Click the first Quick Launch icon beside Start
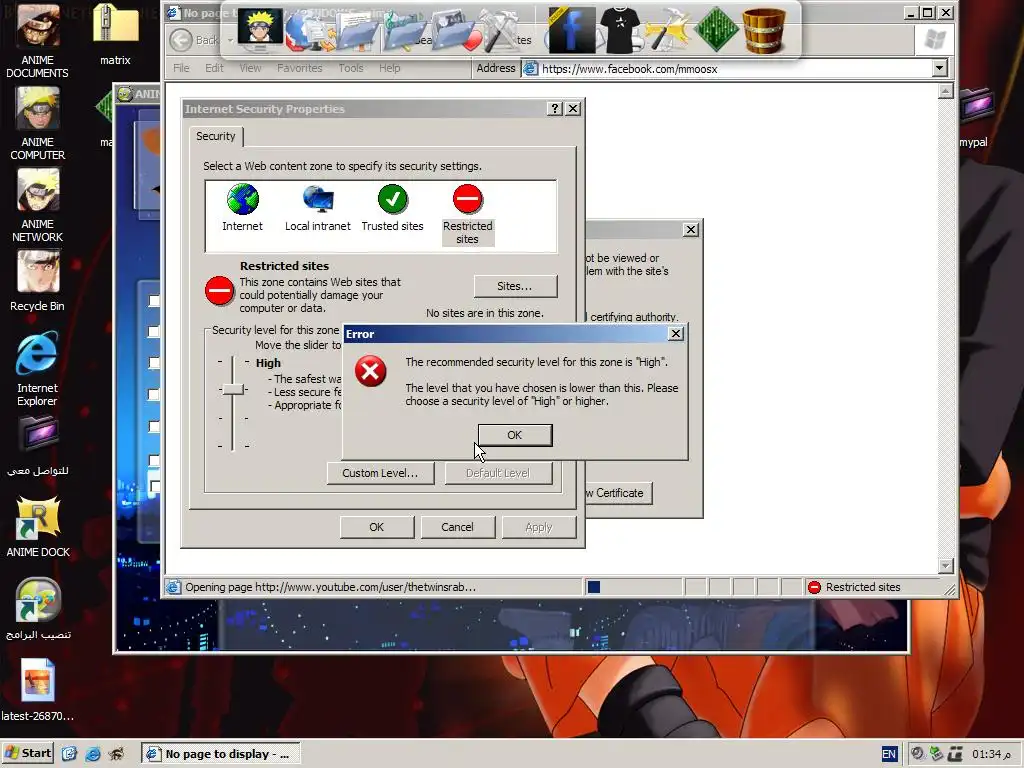The image size is (1024, 768). pyautogui.click(x=69, y=754)
